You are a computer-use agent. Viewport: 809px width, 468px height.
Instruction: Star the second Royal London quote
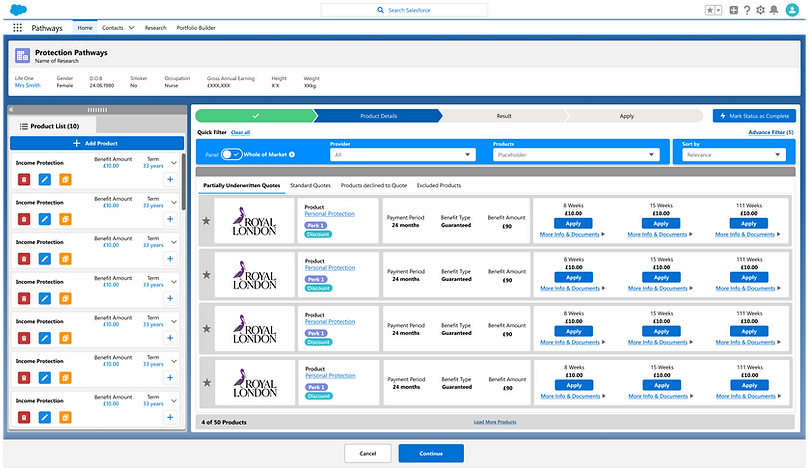206,275
